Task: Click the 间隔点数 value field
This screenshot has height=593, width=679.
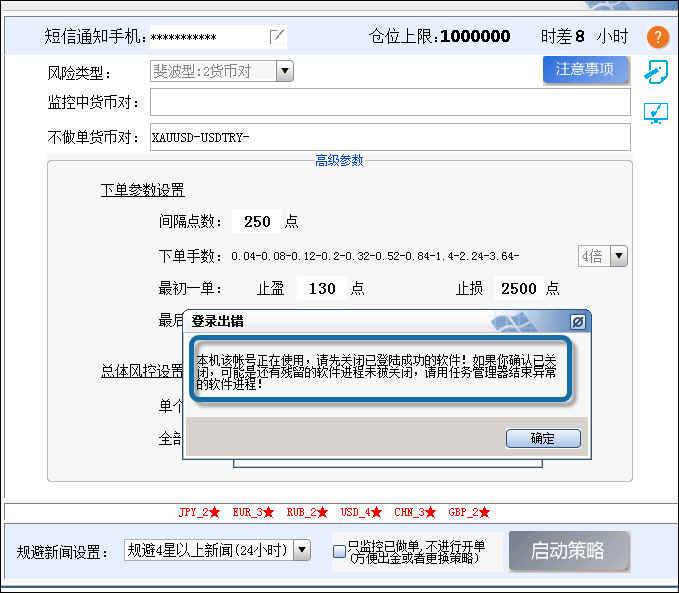Action: pos(257,222)
